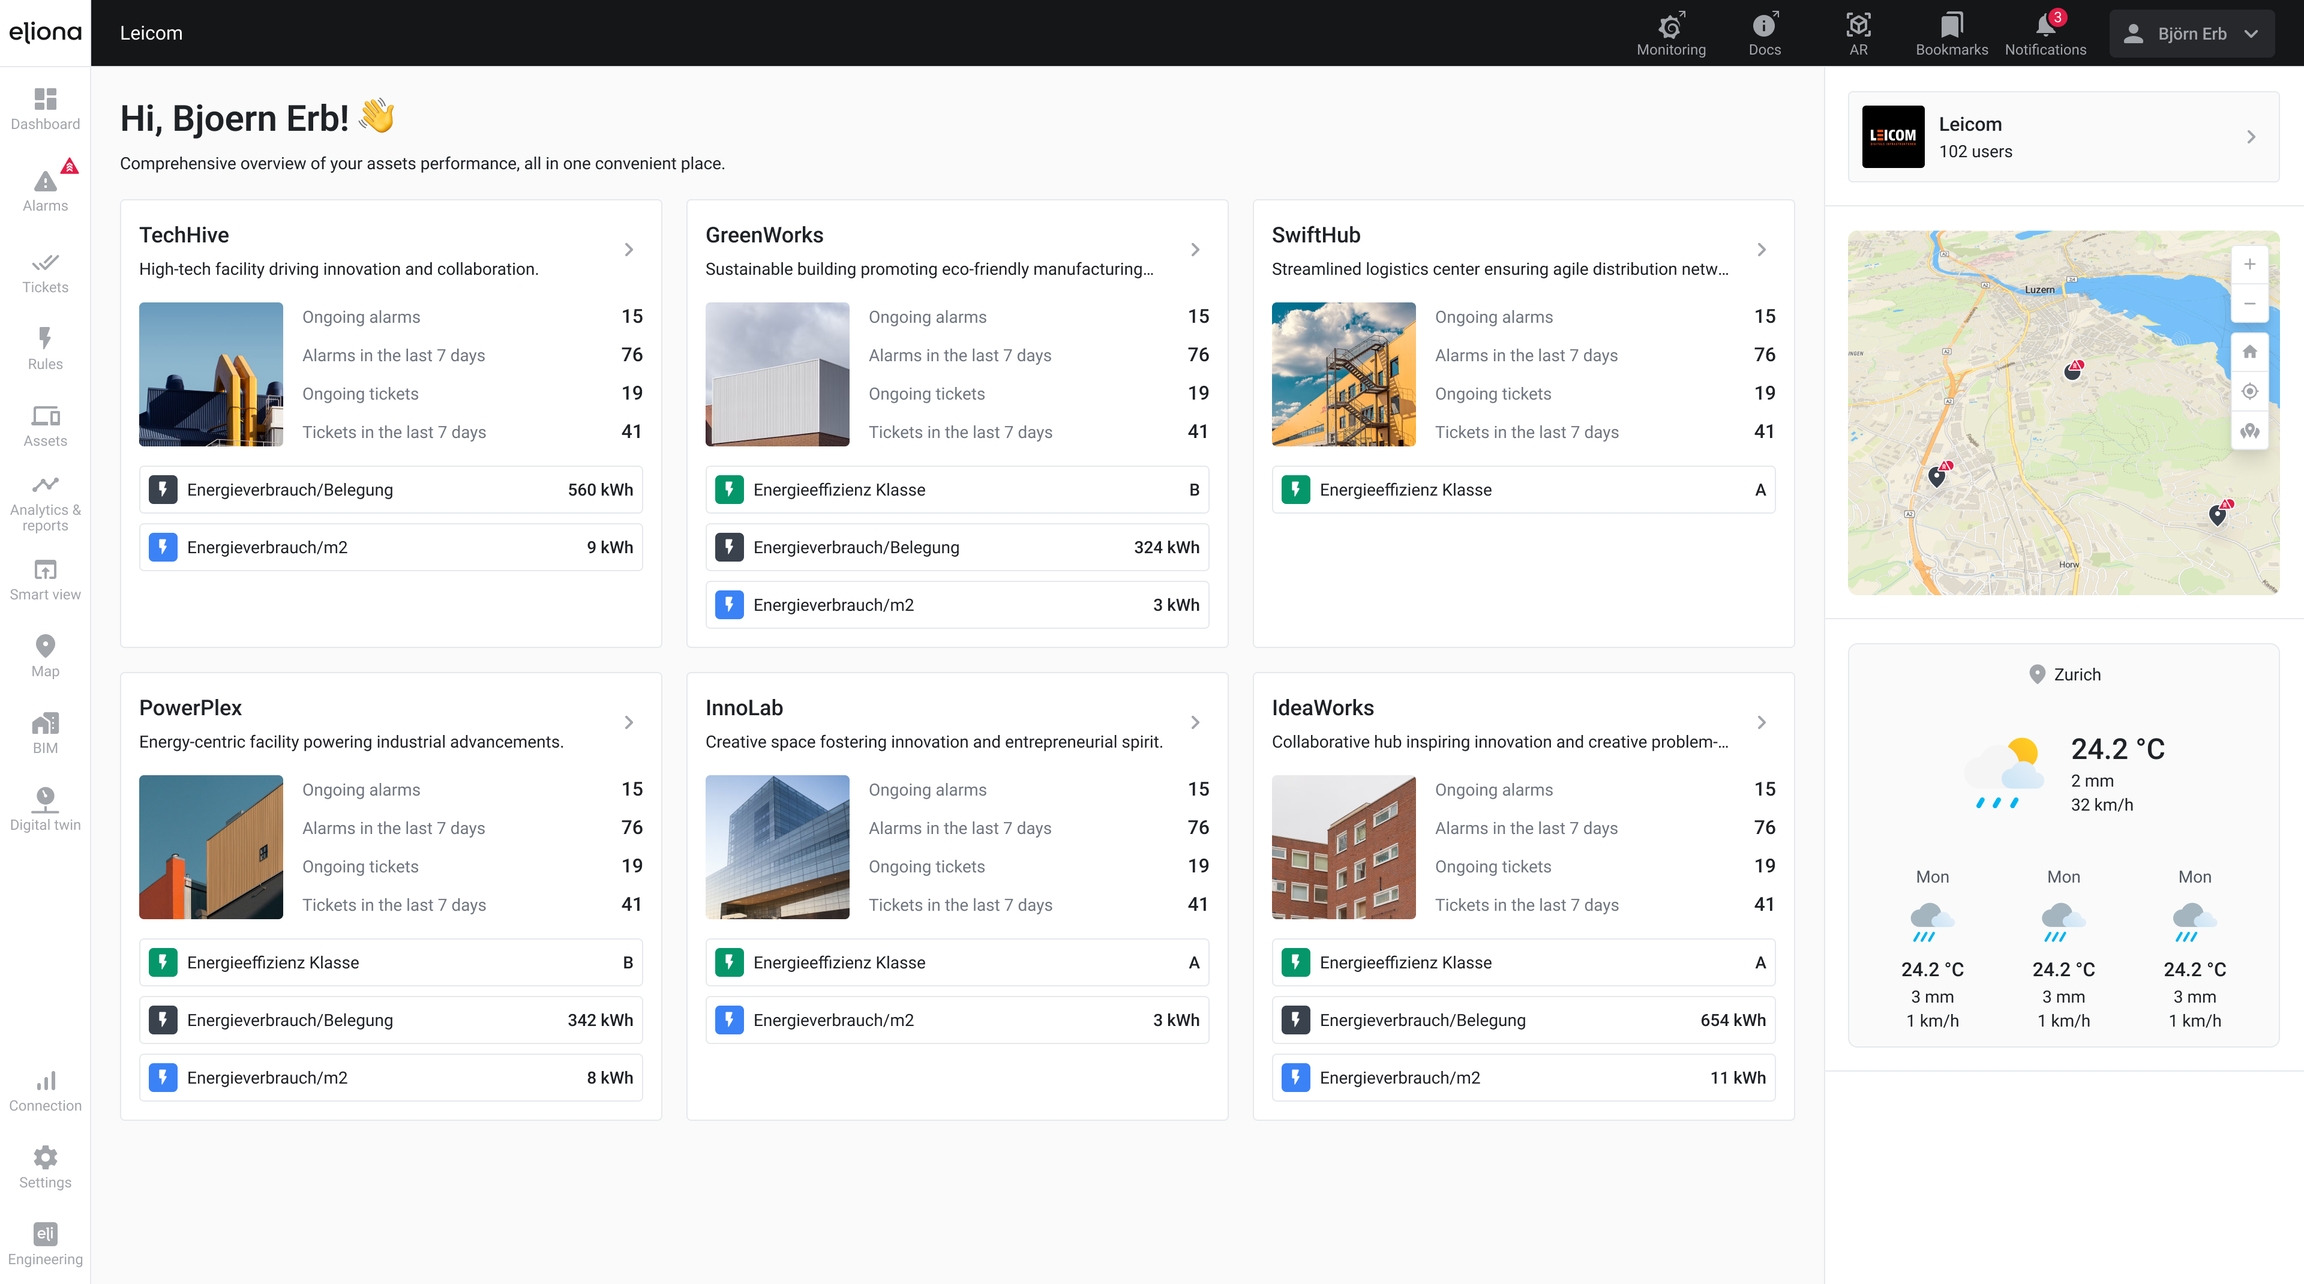Toggle the map layers icon
The image size is (2304, 1284).
click(2249, 431)
